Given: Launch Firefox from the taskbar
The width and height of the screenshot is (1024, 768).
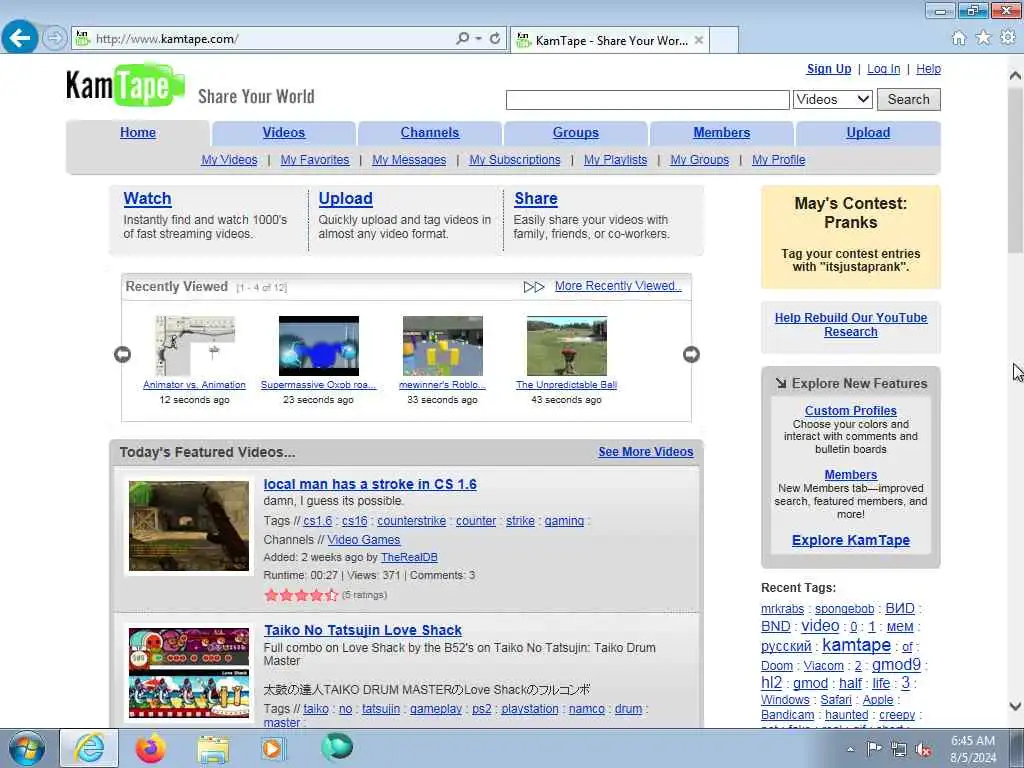Looking at the screenshot, I should tap(151, 748).
